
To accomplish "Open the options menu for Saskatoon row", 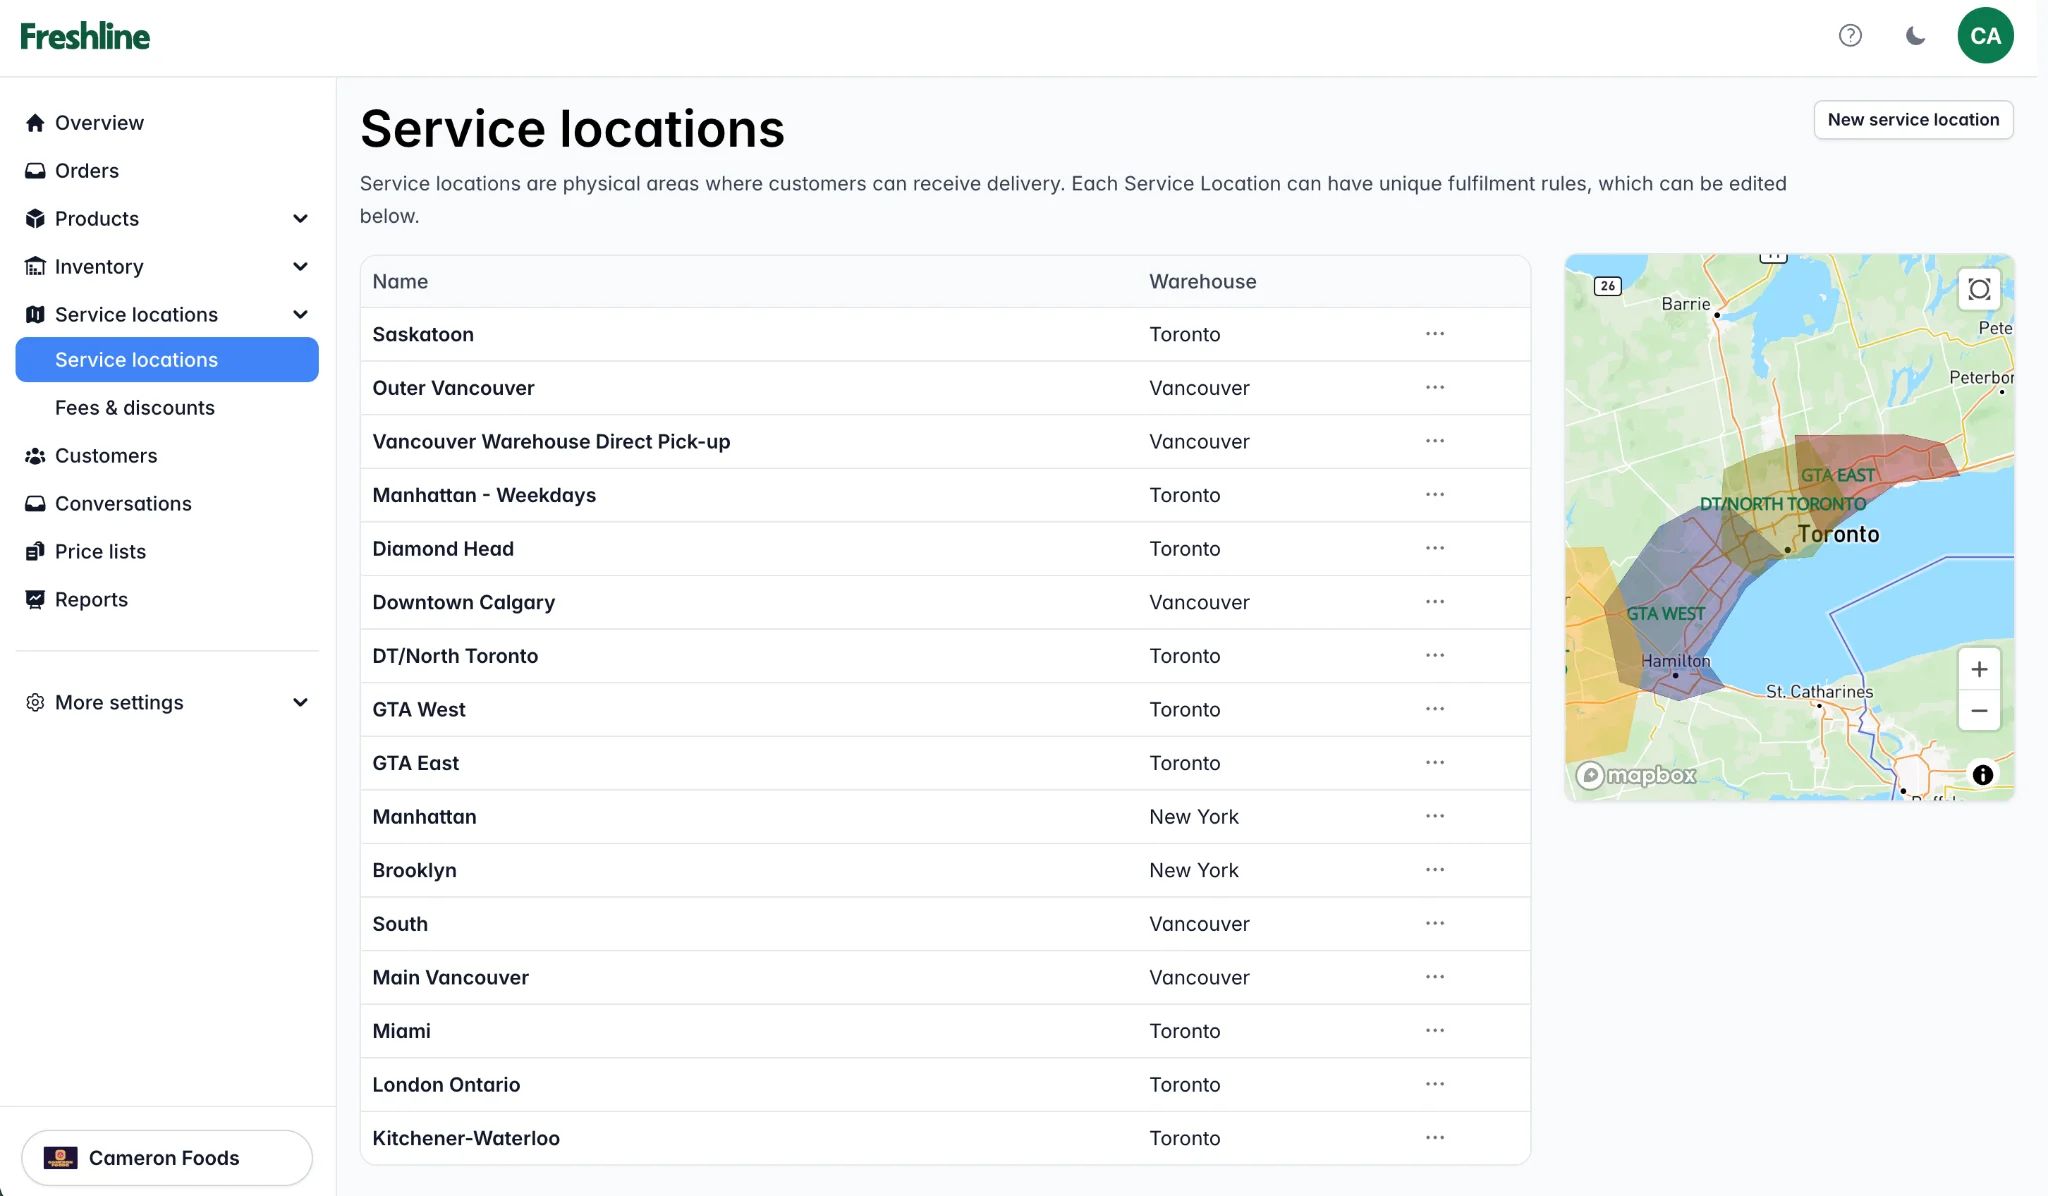I will pyautogui.click(x=1436, y=334).
